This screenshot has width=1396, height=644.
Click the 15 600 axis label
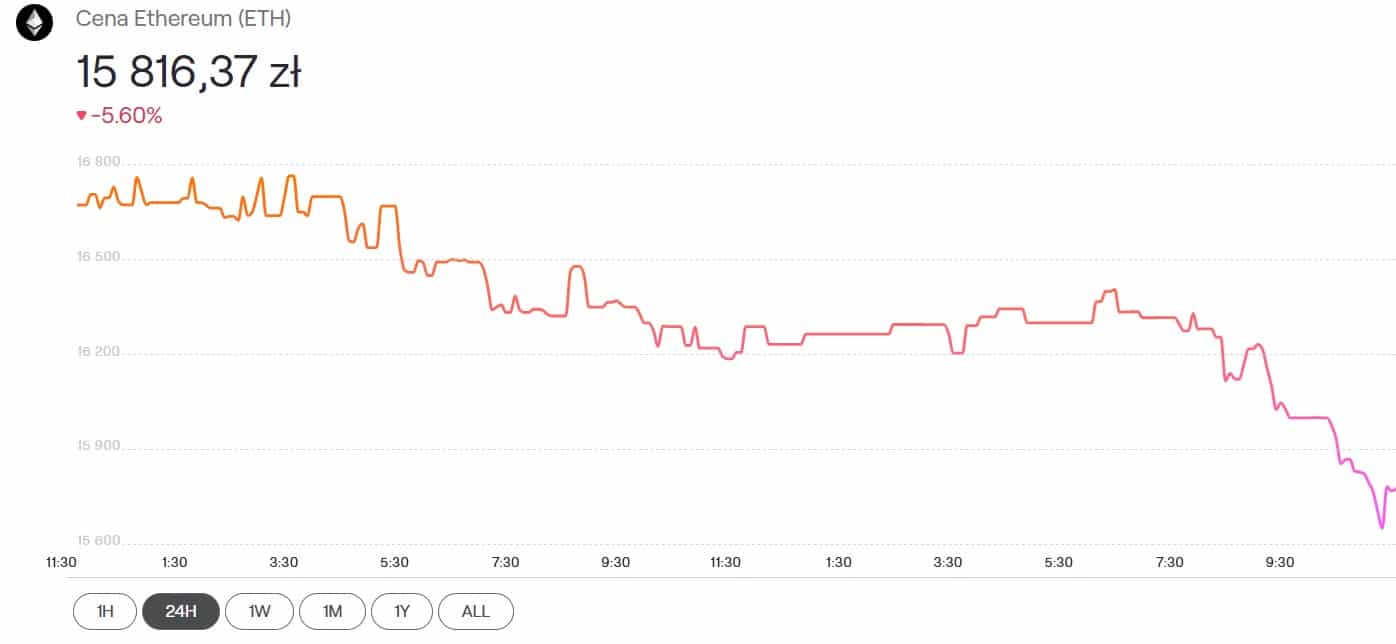(x=98, y=541)
